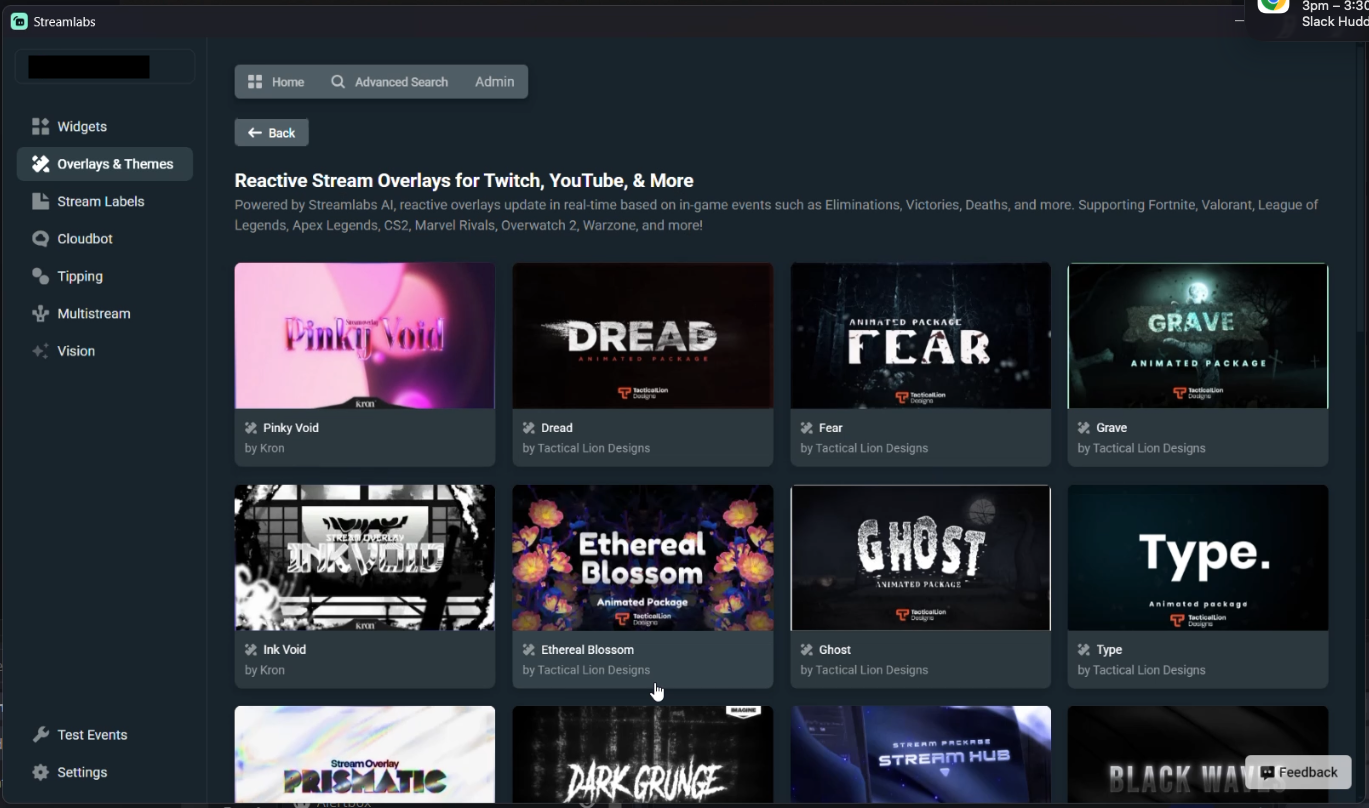This screenshot has height=808, width=1369.
Task: Select Stream Labels in the sidebar
Action: pyautogui.click(x=105, y=201)
